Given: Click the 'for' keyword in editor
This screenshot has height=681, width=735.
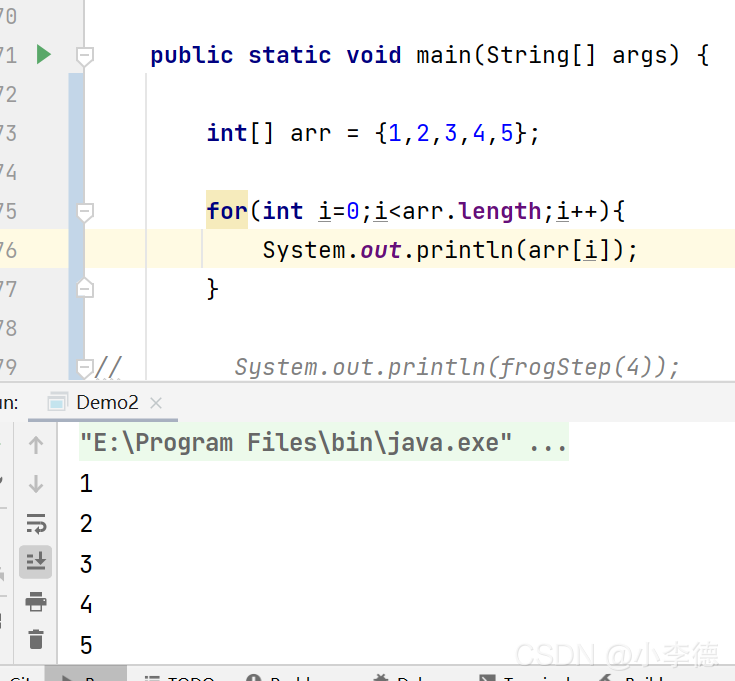Looking at the screenshot, I should [x=227, y=210].
